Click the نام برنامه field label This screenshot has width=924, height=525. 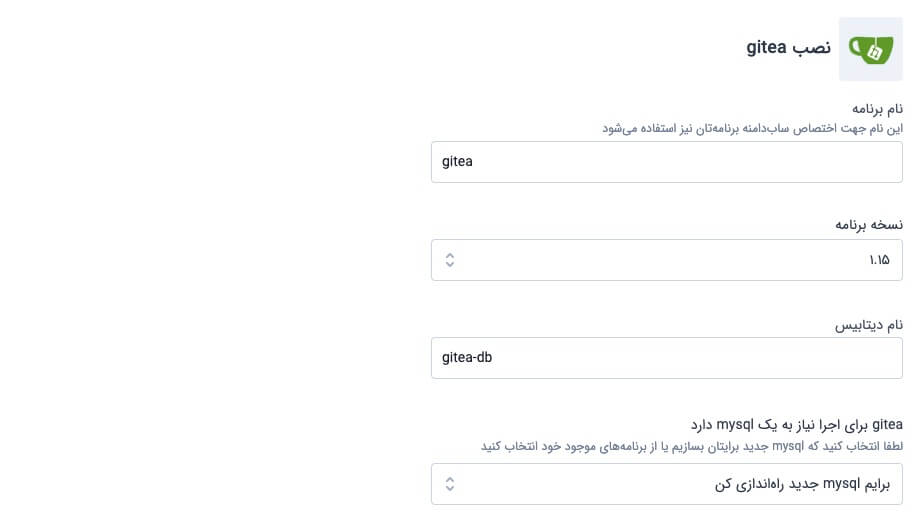pyautogui.click(x=877, y=108)
